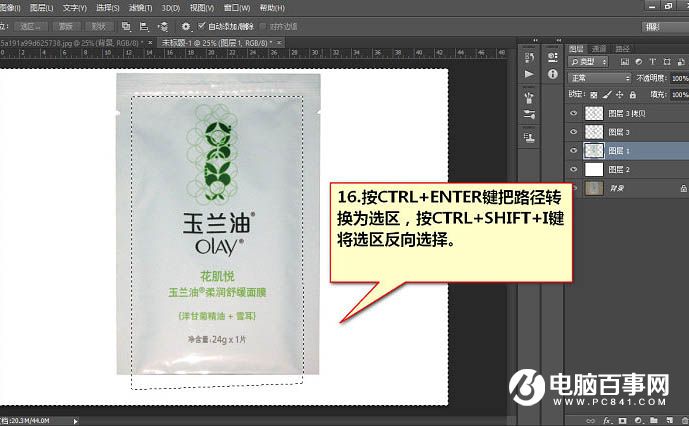Filter layers by pixel layers icon

624,62
